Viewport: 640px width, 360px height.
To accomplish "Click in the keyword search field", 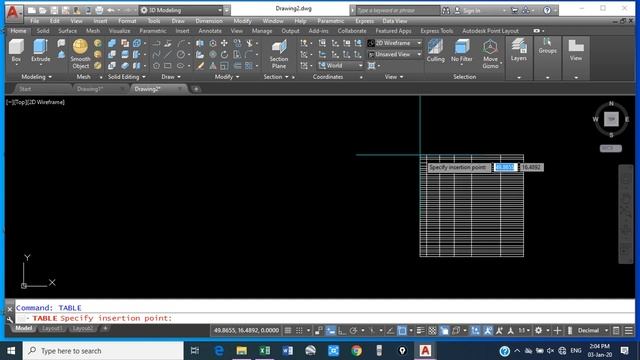I will [398, 10].
